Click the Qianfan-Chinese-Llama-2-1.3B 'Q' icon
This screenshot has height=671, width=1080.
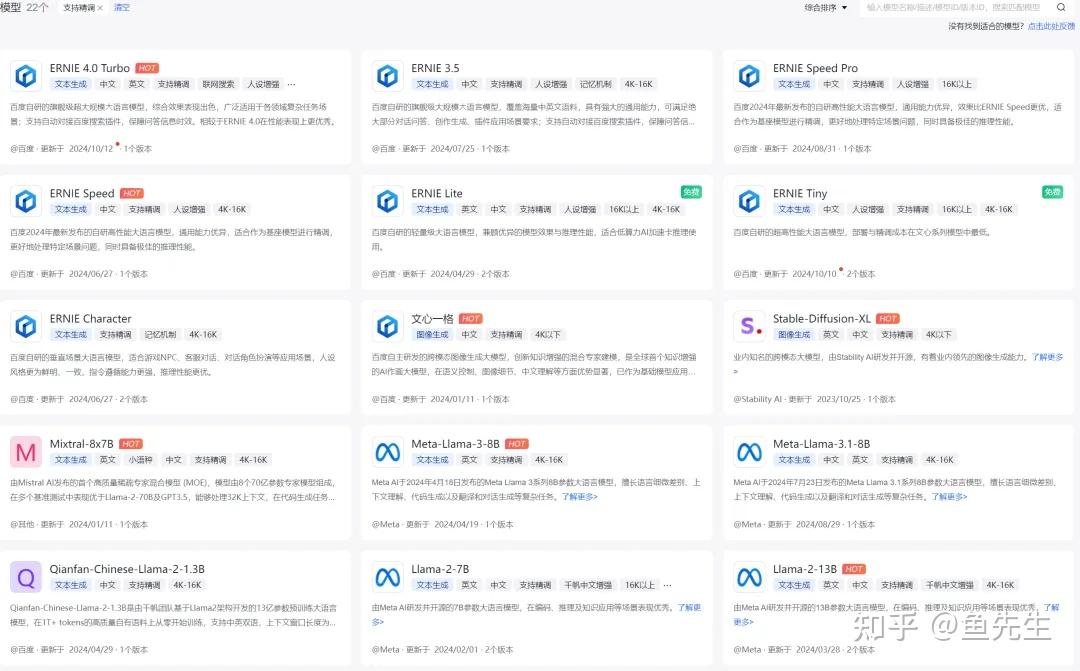(x=26, y=577)
